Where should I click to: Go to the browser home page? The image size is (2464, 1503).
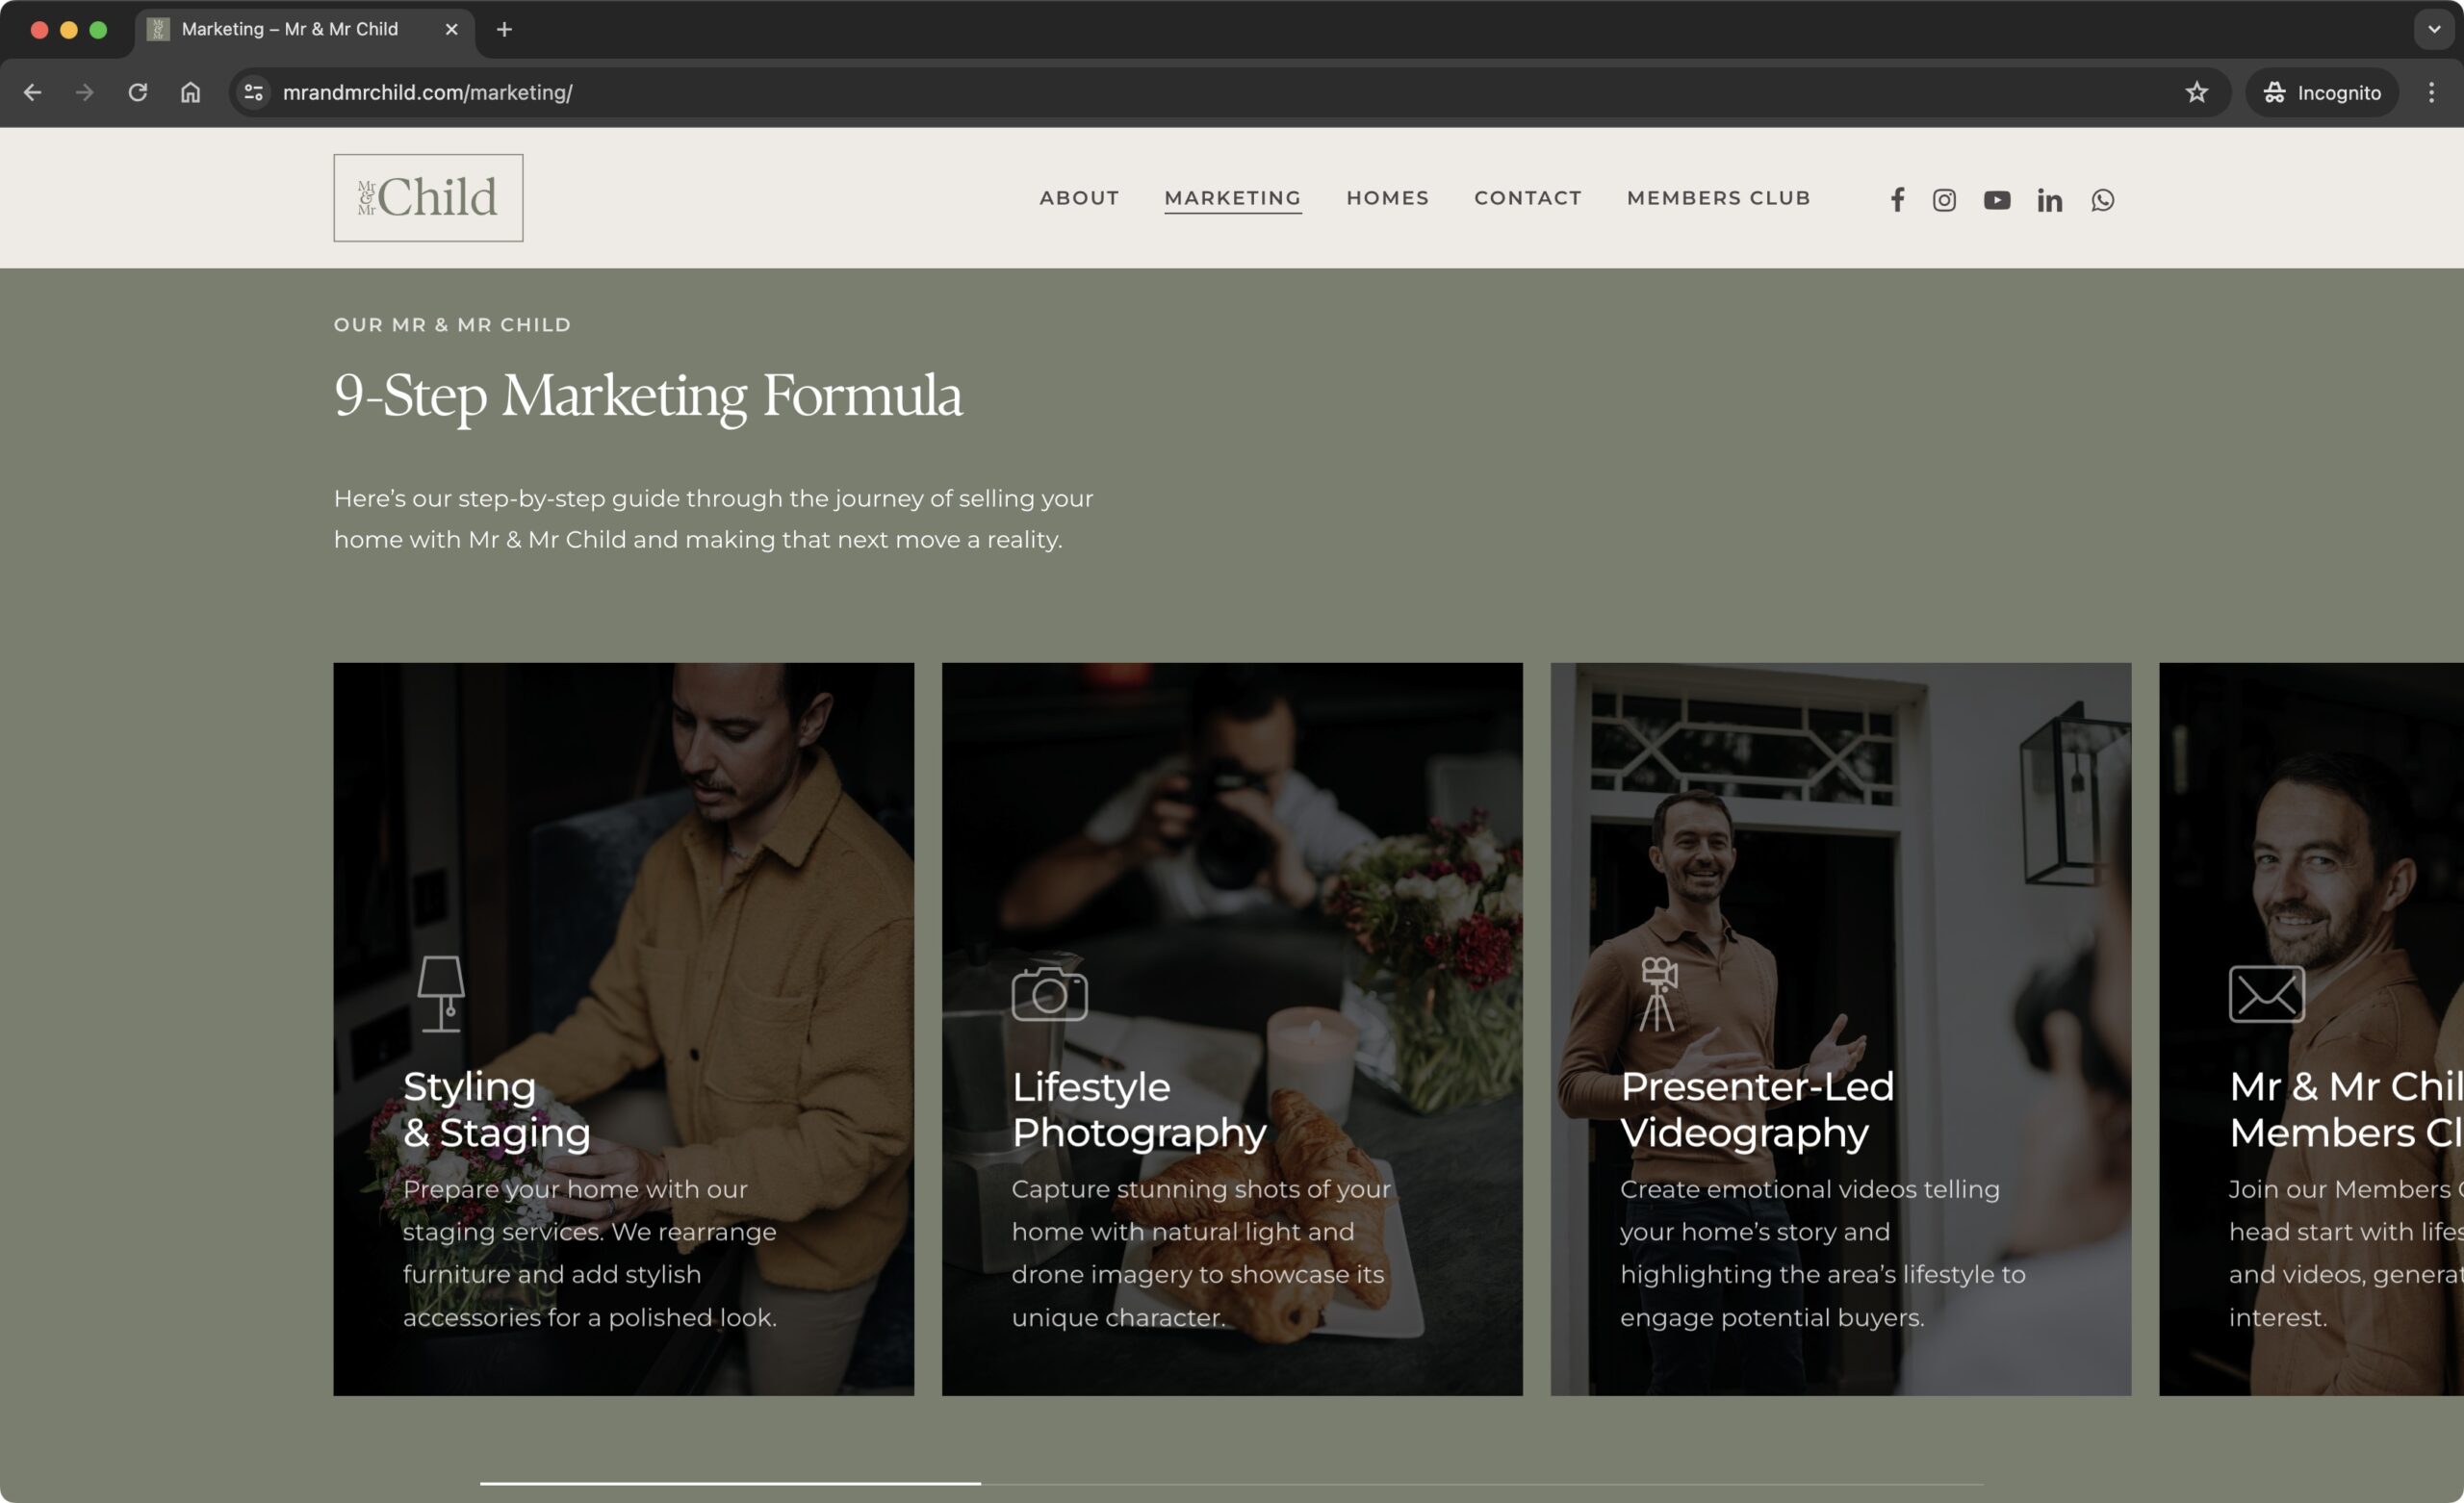point(190,93)
